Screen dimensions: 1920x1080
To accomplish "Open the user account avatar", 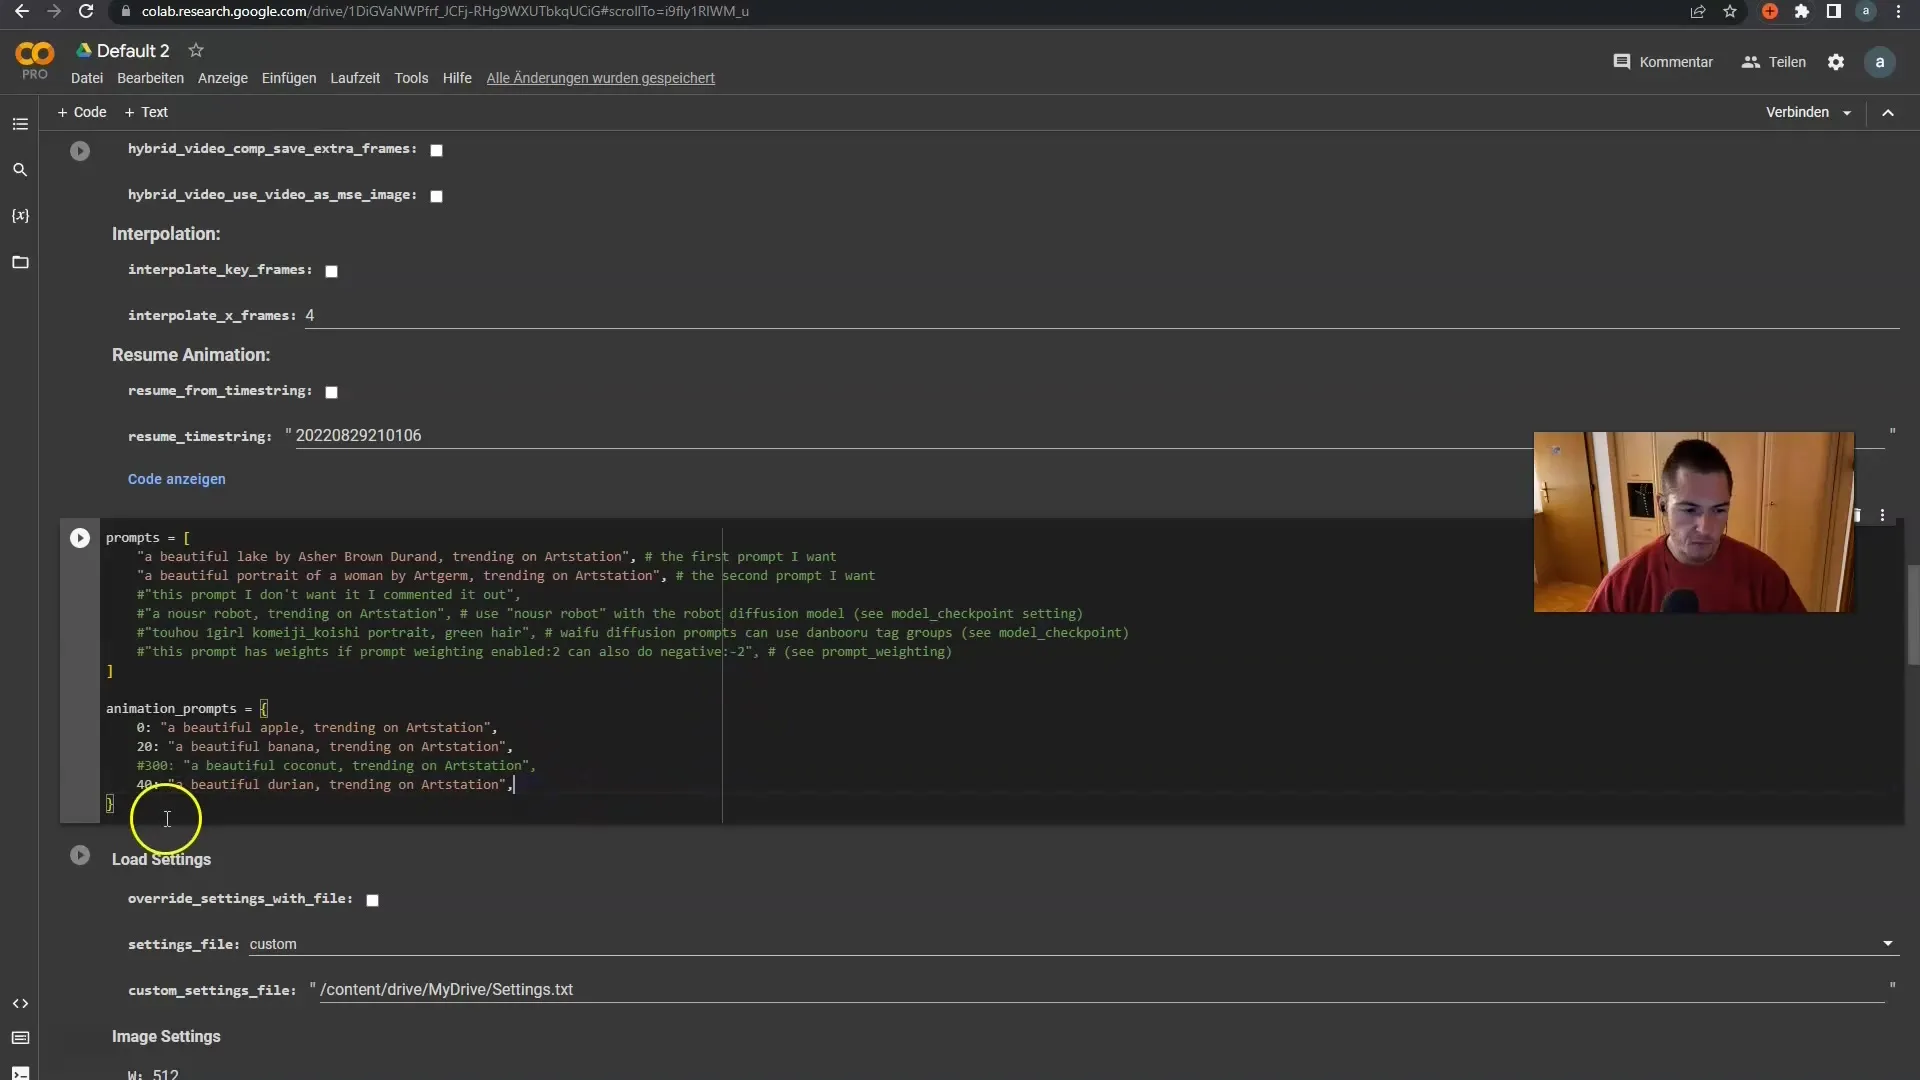I will point(1880,62).
